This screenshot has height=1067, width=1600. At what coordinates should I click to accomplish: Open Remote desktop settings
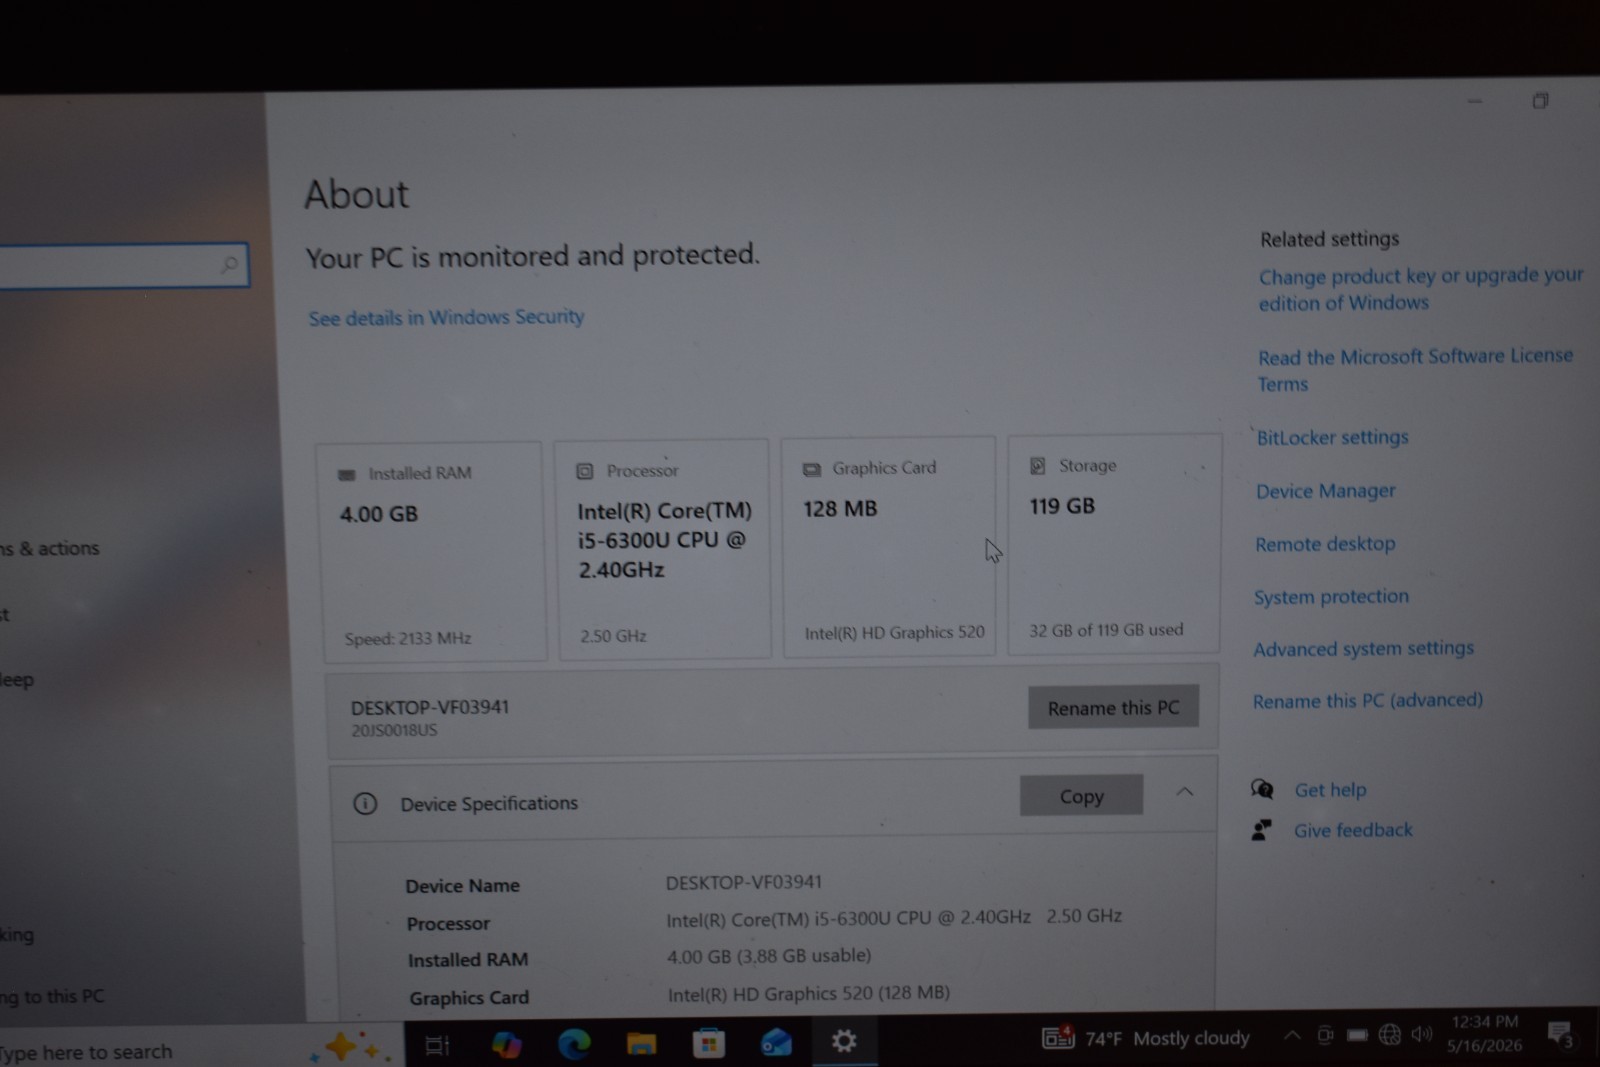click(1325, 544)
